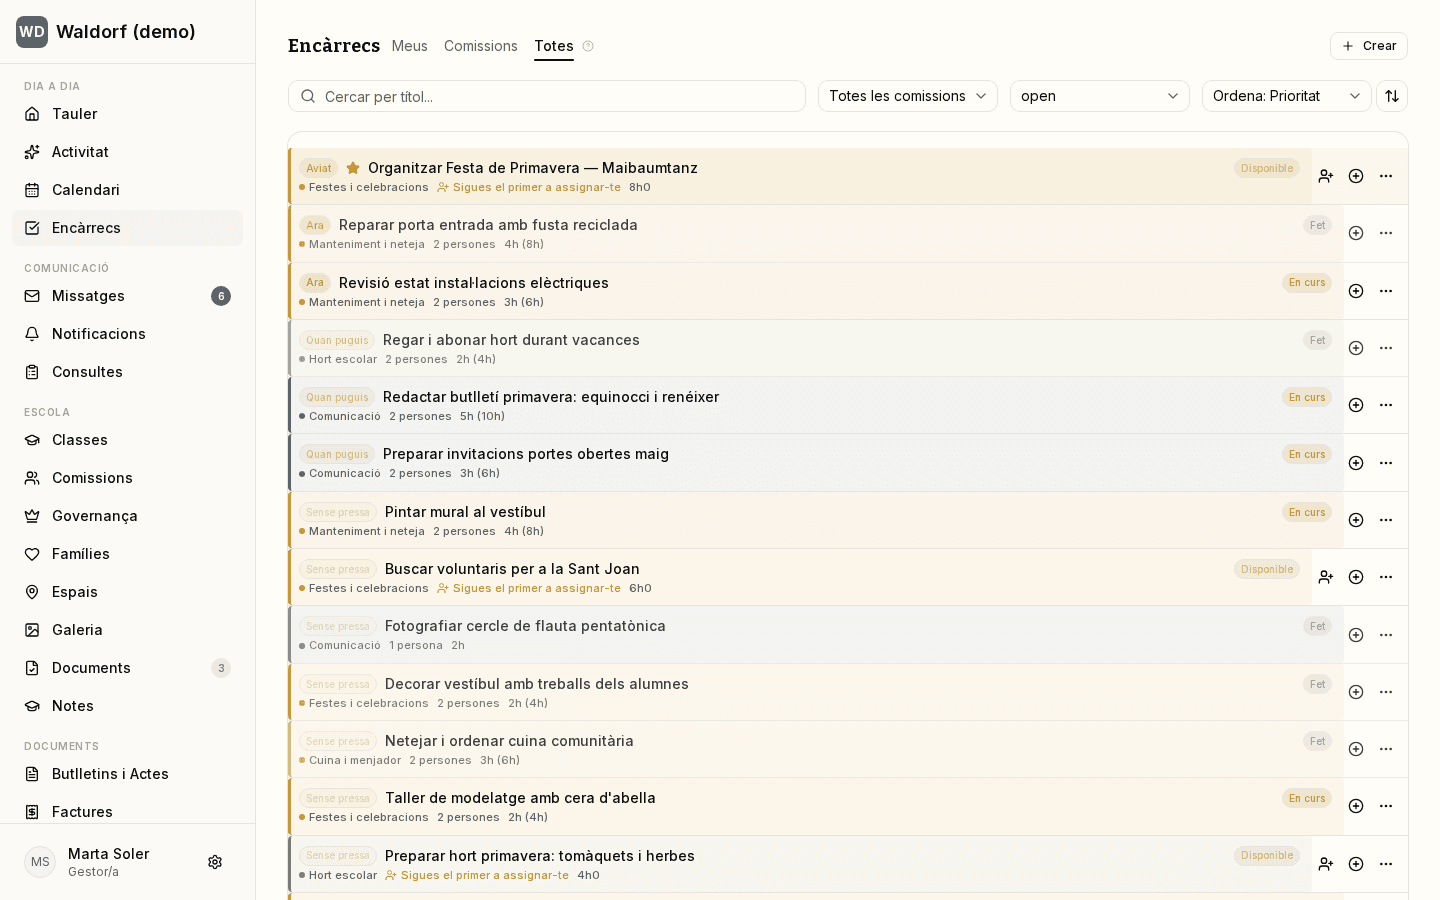This screenshot has height=900, width=1440.
Task: Expand the Totes les comissions filter
Action: [908, 96]
